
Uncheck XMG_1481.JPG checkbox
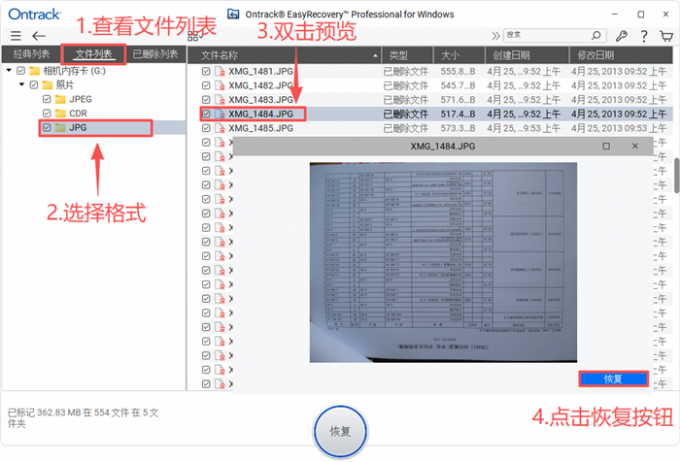206,72
